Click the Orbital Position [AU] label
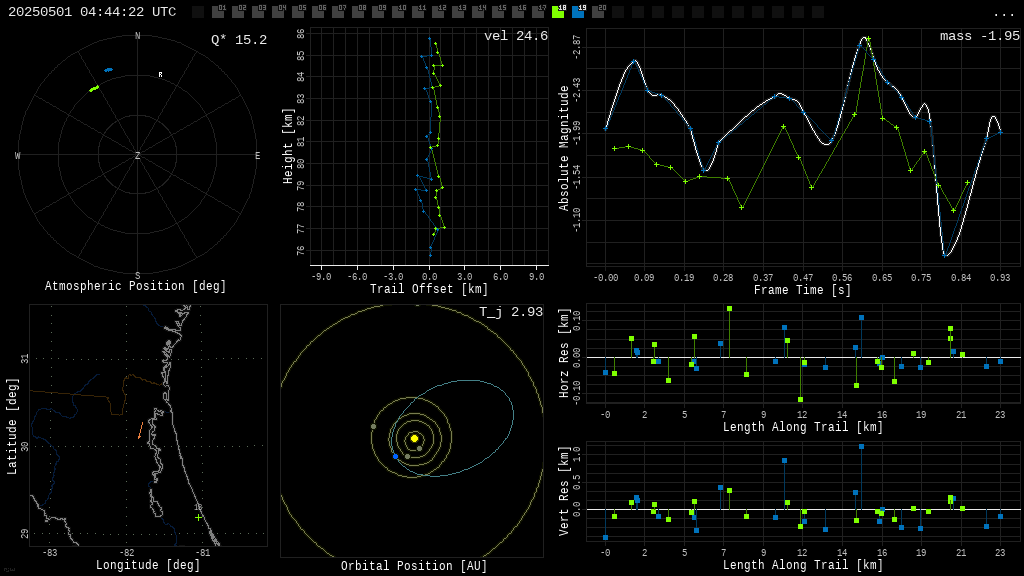The image size is (1024, 576). (x=414, y=566)
